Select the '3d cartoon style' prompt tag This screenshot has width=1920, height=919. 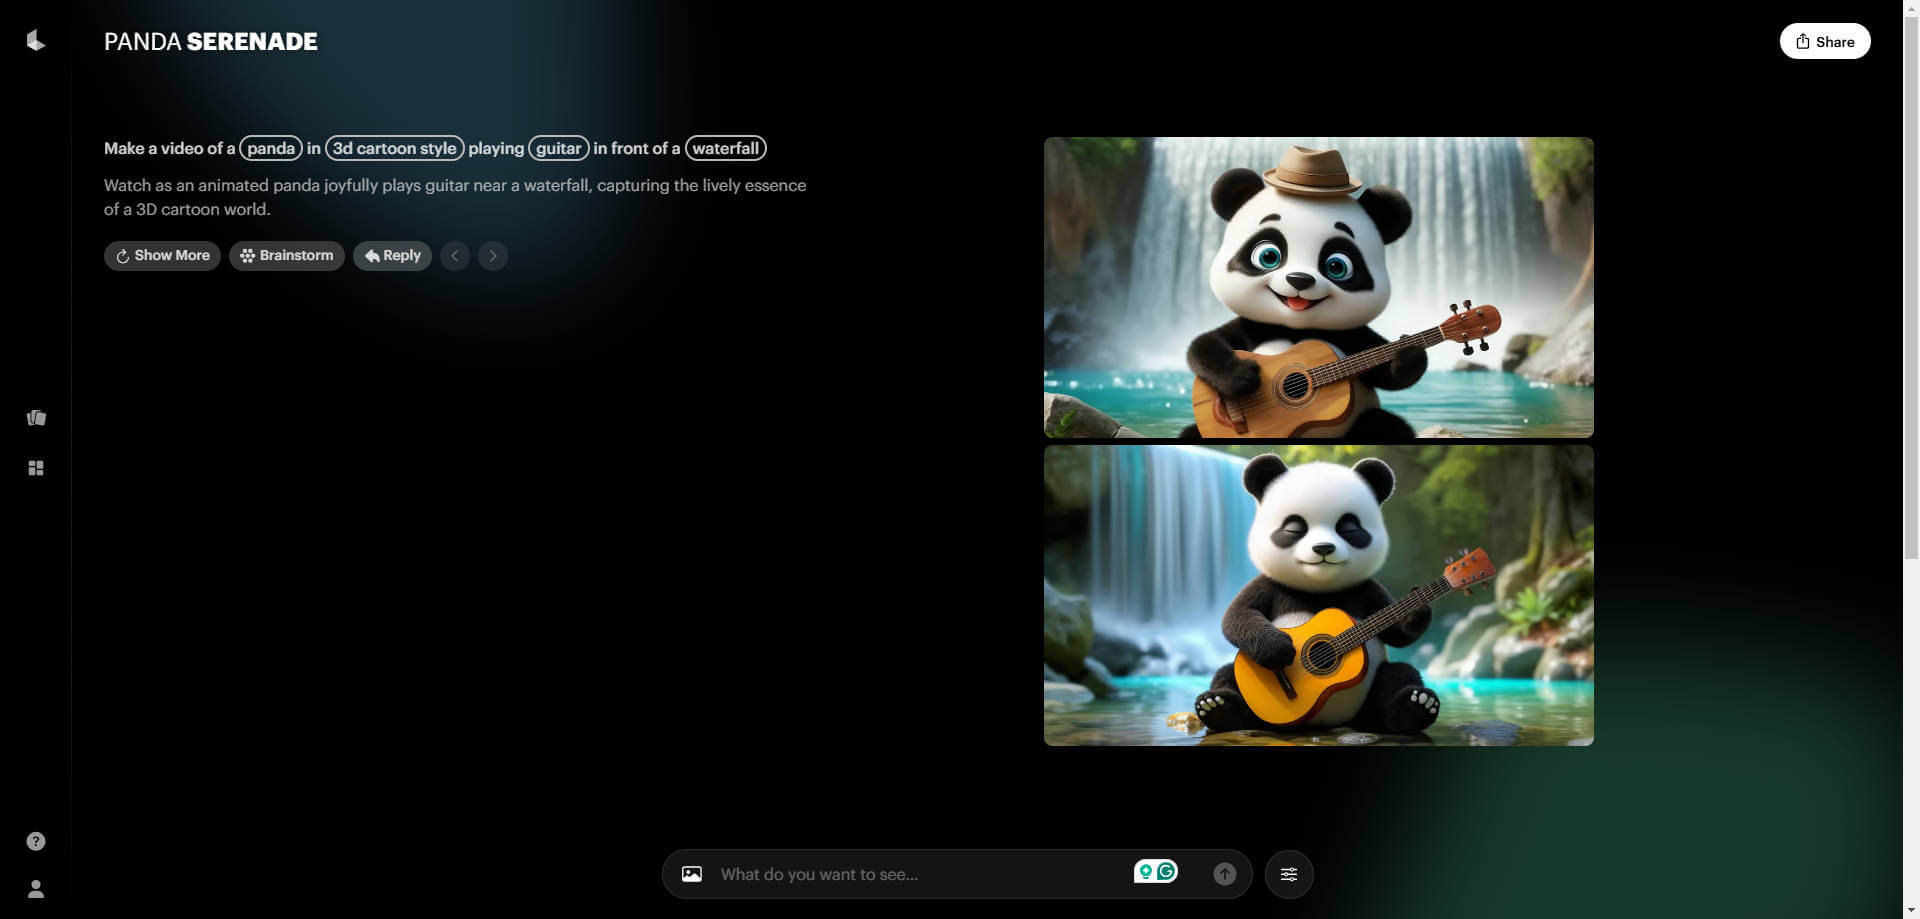[395, 148]
